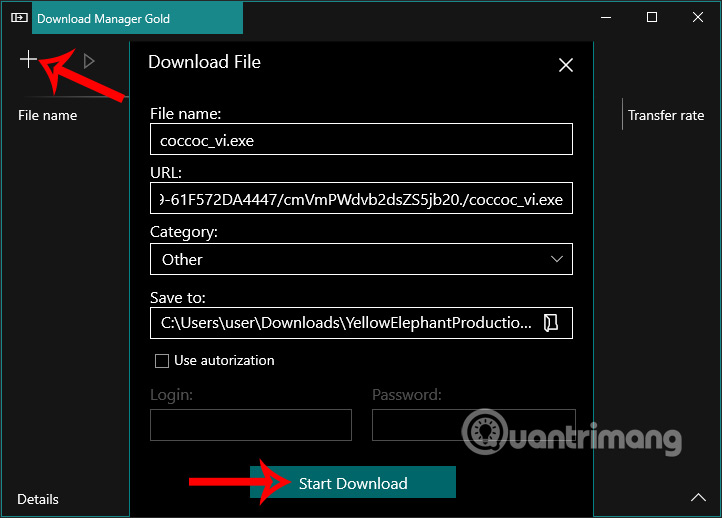722x518 pixels.
Task: Click the File name column header
Action: click(x=47, y=115)
